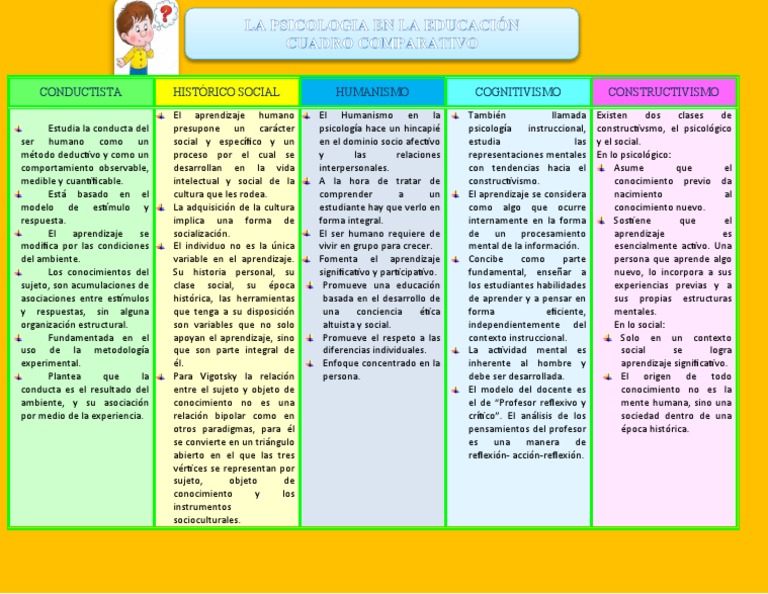Click bullet icon before 'La adquisición de la cultura'

click(x=161, y=208)
